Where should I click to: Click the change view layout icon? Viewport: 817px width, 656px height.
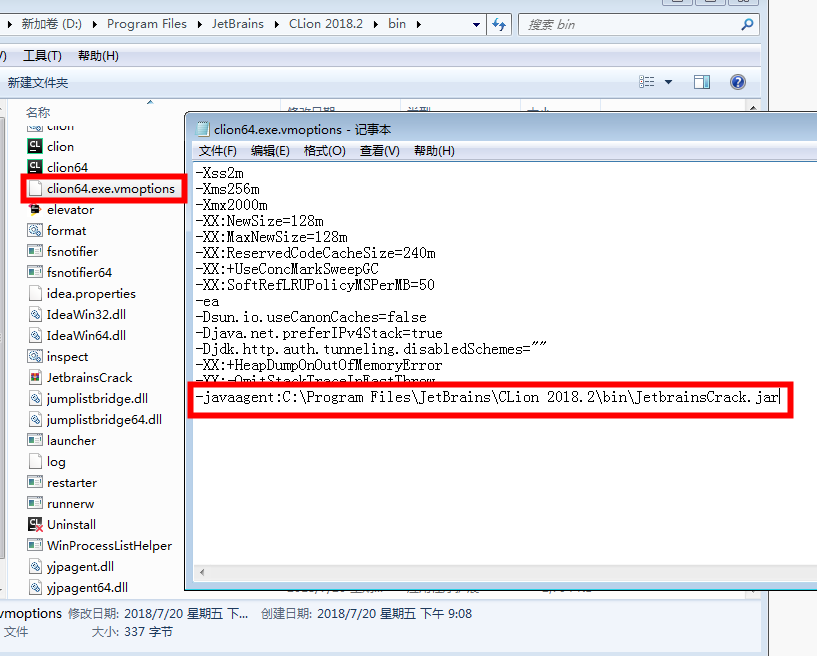point(647,82)
